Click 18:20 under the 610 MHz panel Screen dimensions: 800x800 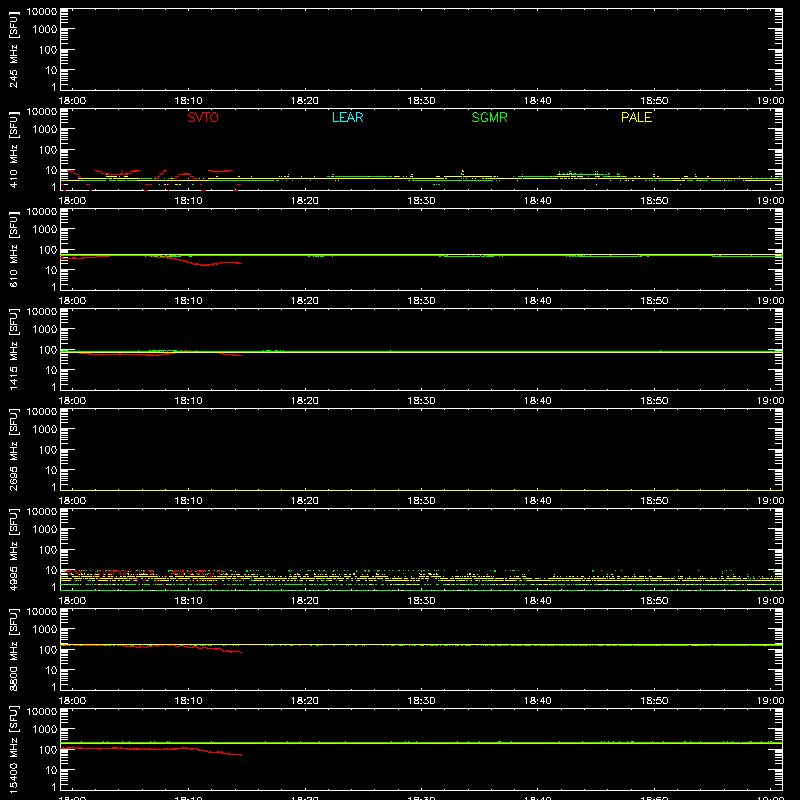pos(305,301)
